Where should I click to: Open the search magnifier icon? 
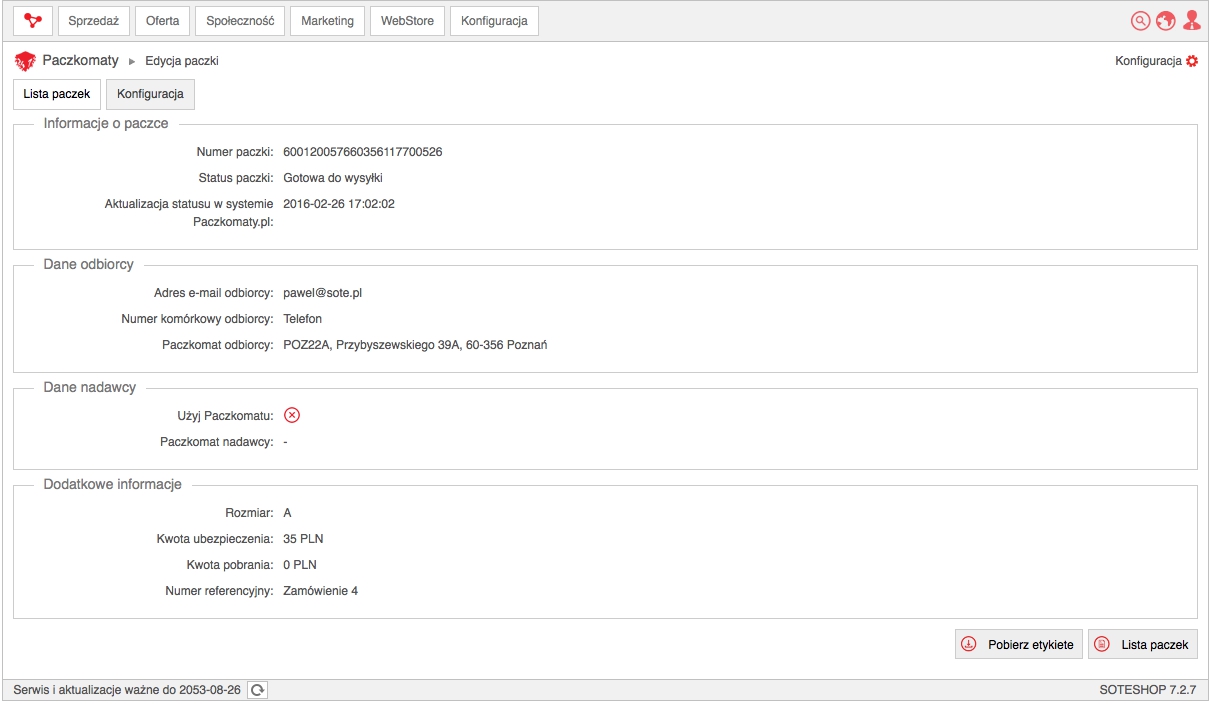click(1140, 21)
